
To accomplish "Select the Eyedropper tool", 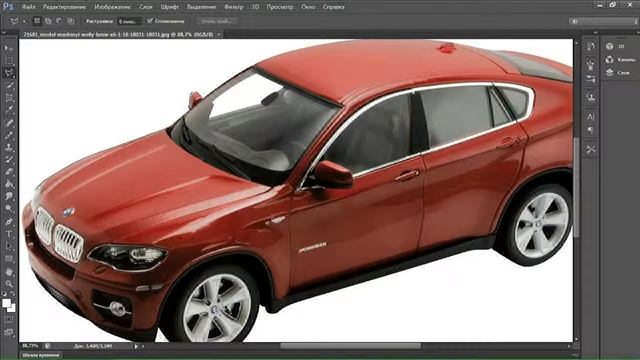I will 9,110.
